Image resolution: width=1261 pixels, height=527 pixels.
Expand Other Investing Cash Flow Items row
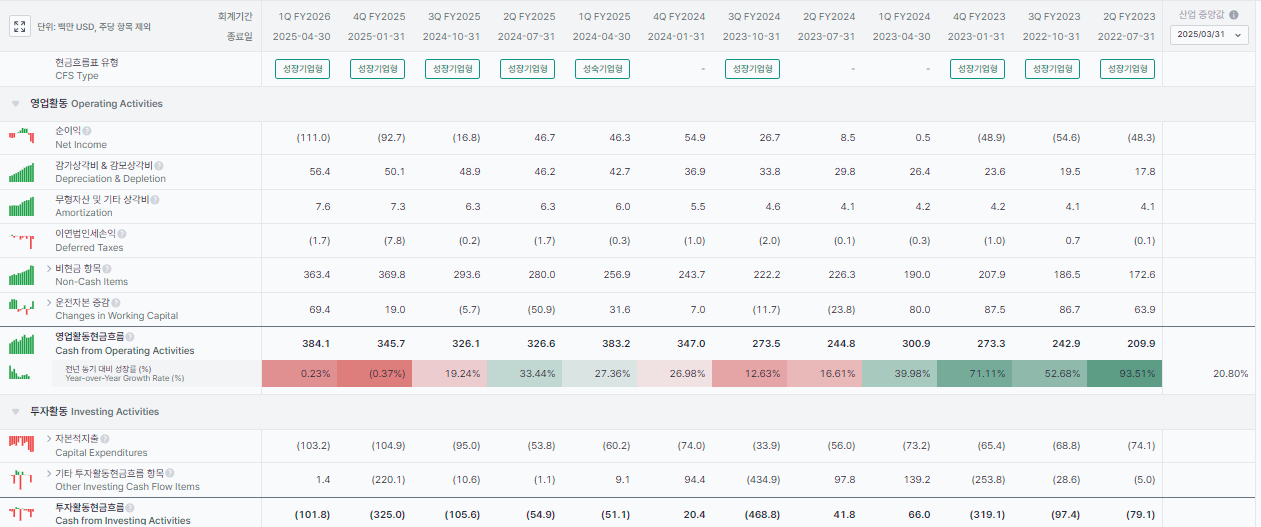coord(49,473)
